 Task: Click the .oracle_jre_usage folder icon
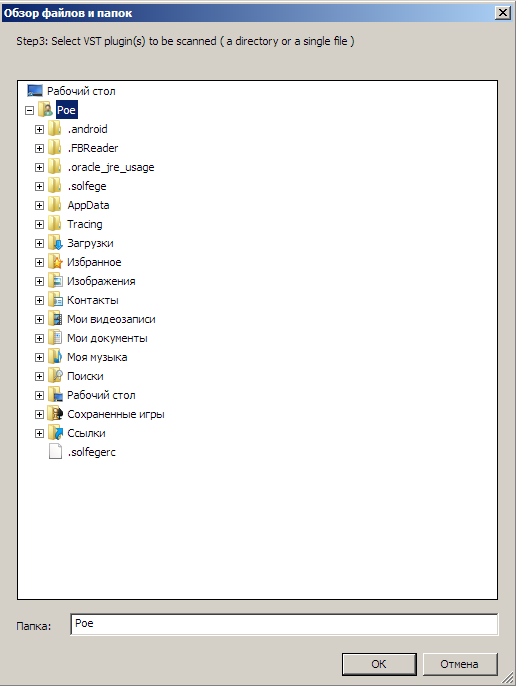point(55,167)
